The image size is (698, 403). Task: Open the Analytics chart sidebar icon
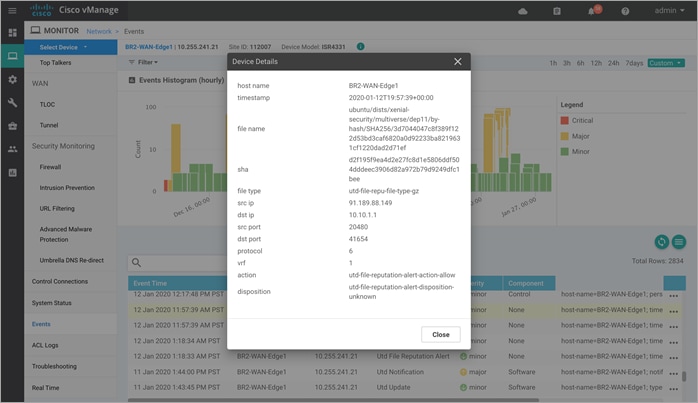tap(12, 172)
